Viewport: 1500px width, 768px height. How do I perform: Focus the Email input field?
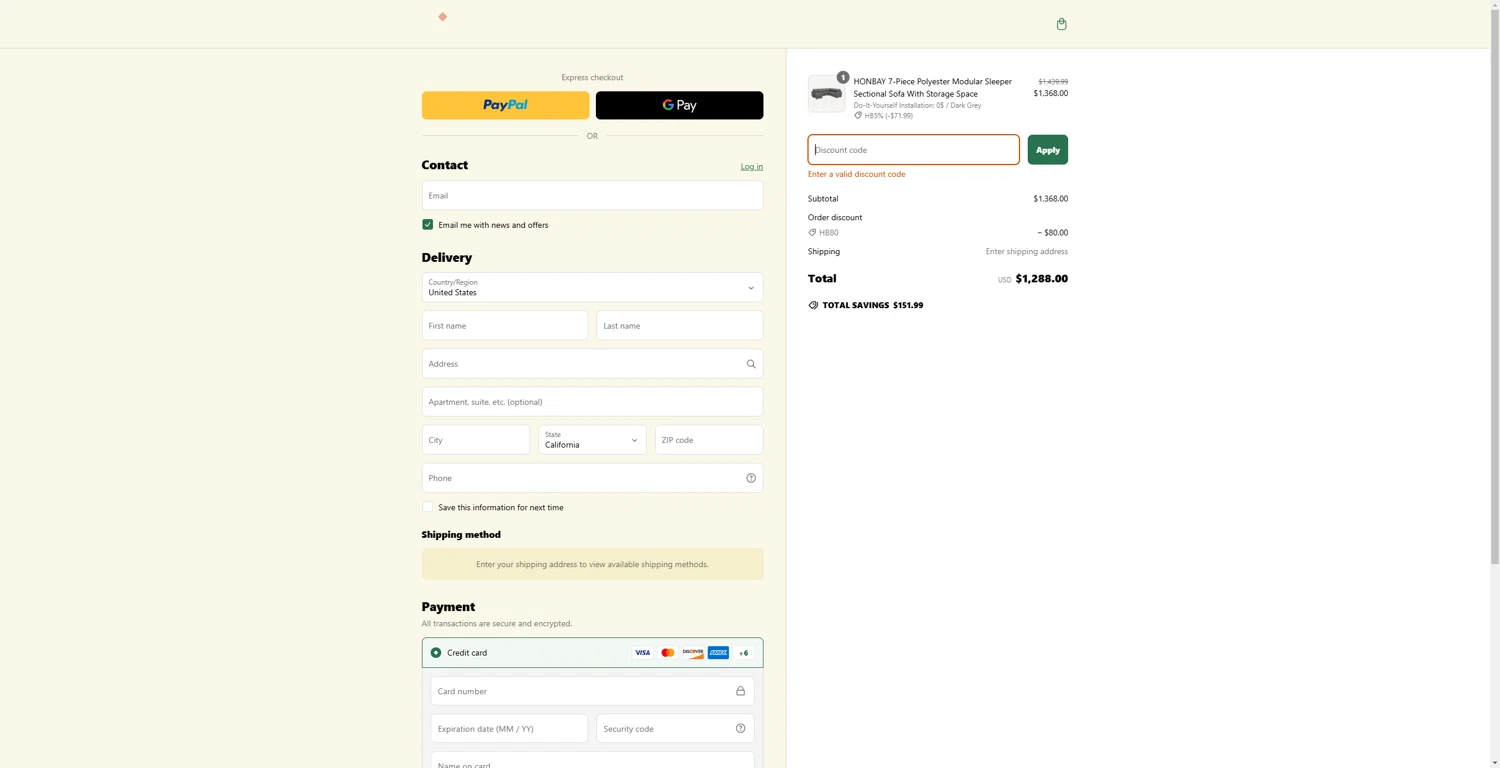(592, 195)
